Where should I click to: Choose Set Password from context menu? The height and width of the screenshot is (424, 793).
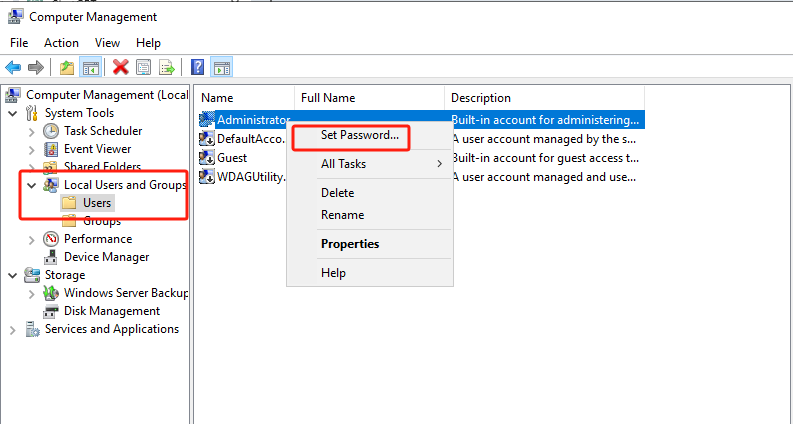pyautogui.click(x=359, y=135)
